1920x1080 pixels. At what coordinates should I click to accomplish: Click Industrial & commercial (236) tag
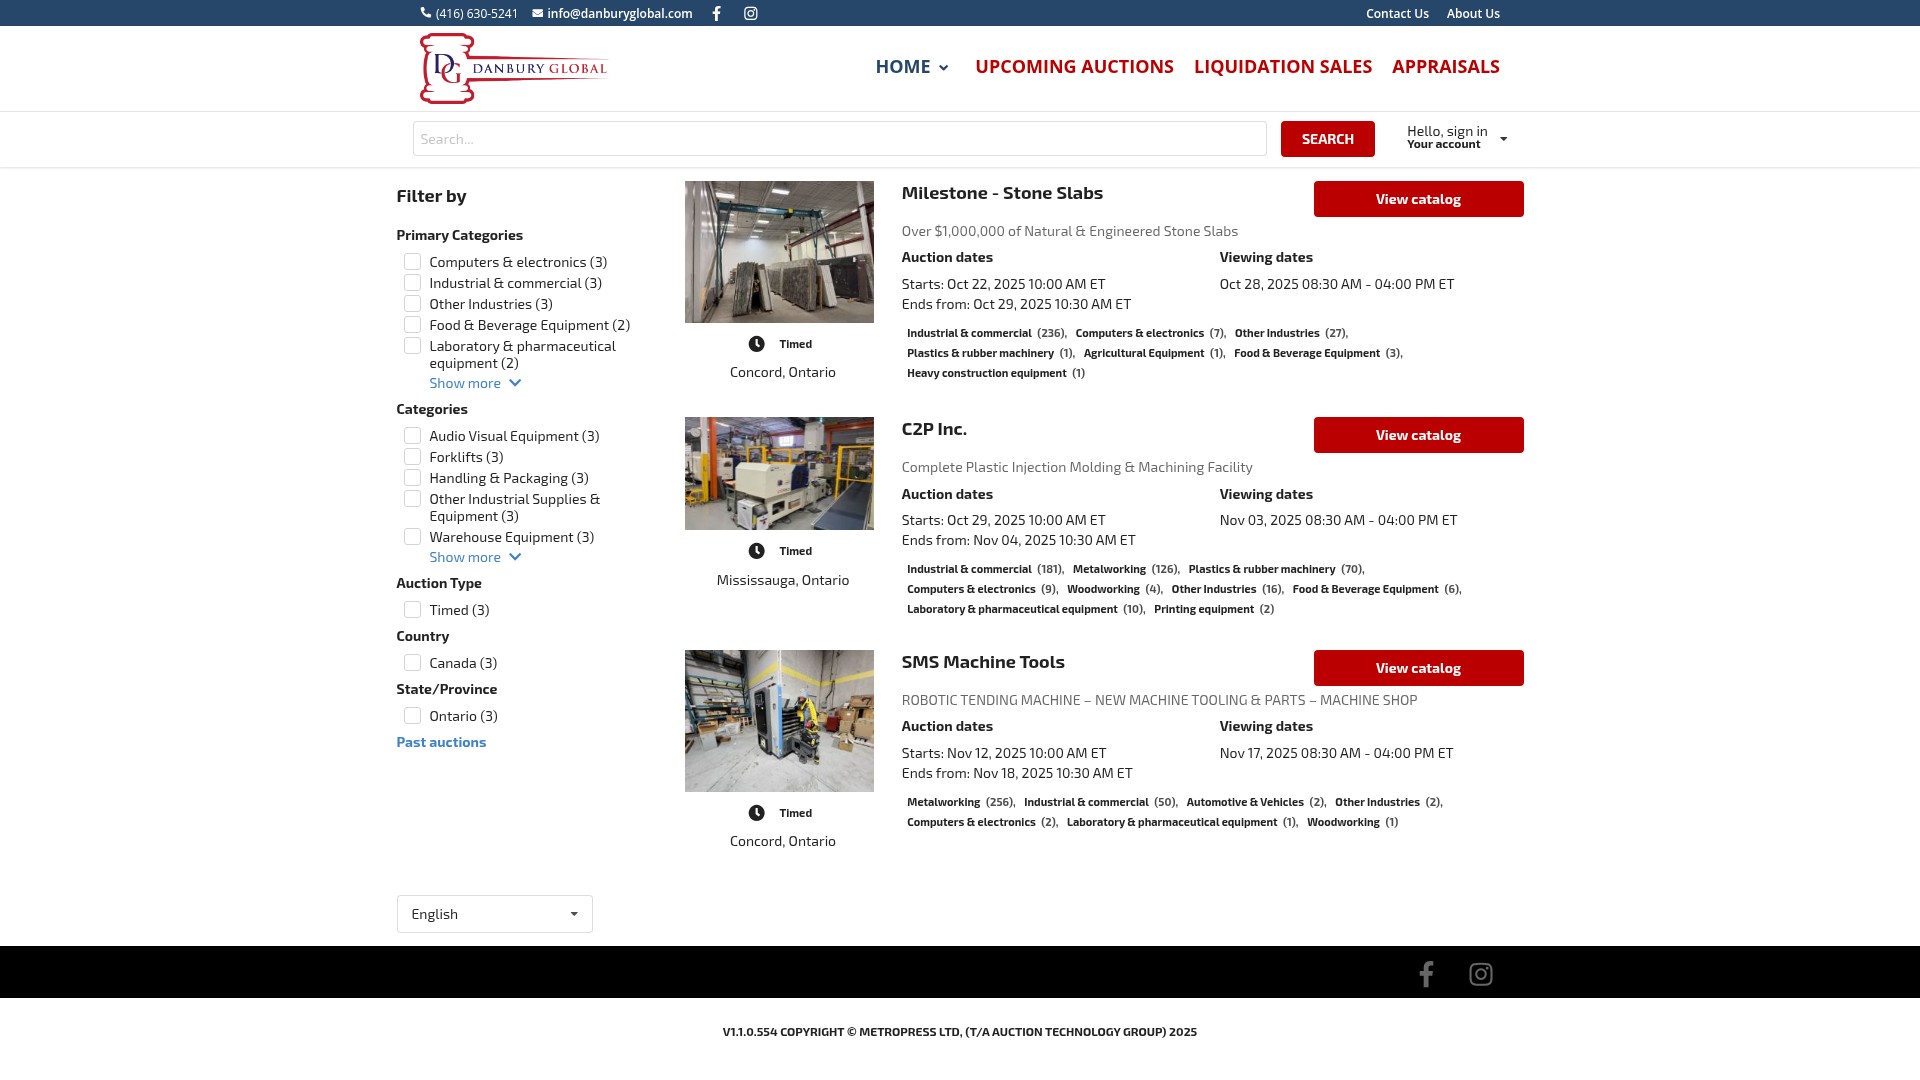(986, 333)
